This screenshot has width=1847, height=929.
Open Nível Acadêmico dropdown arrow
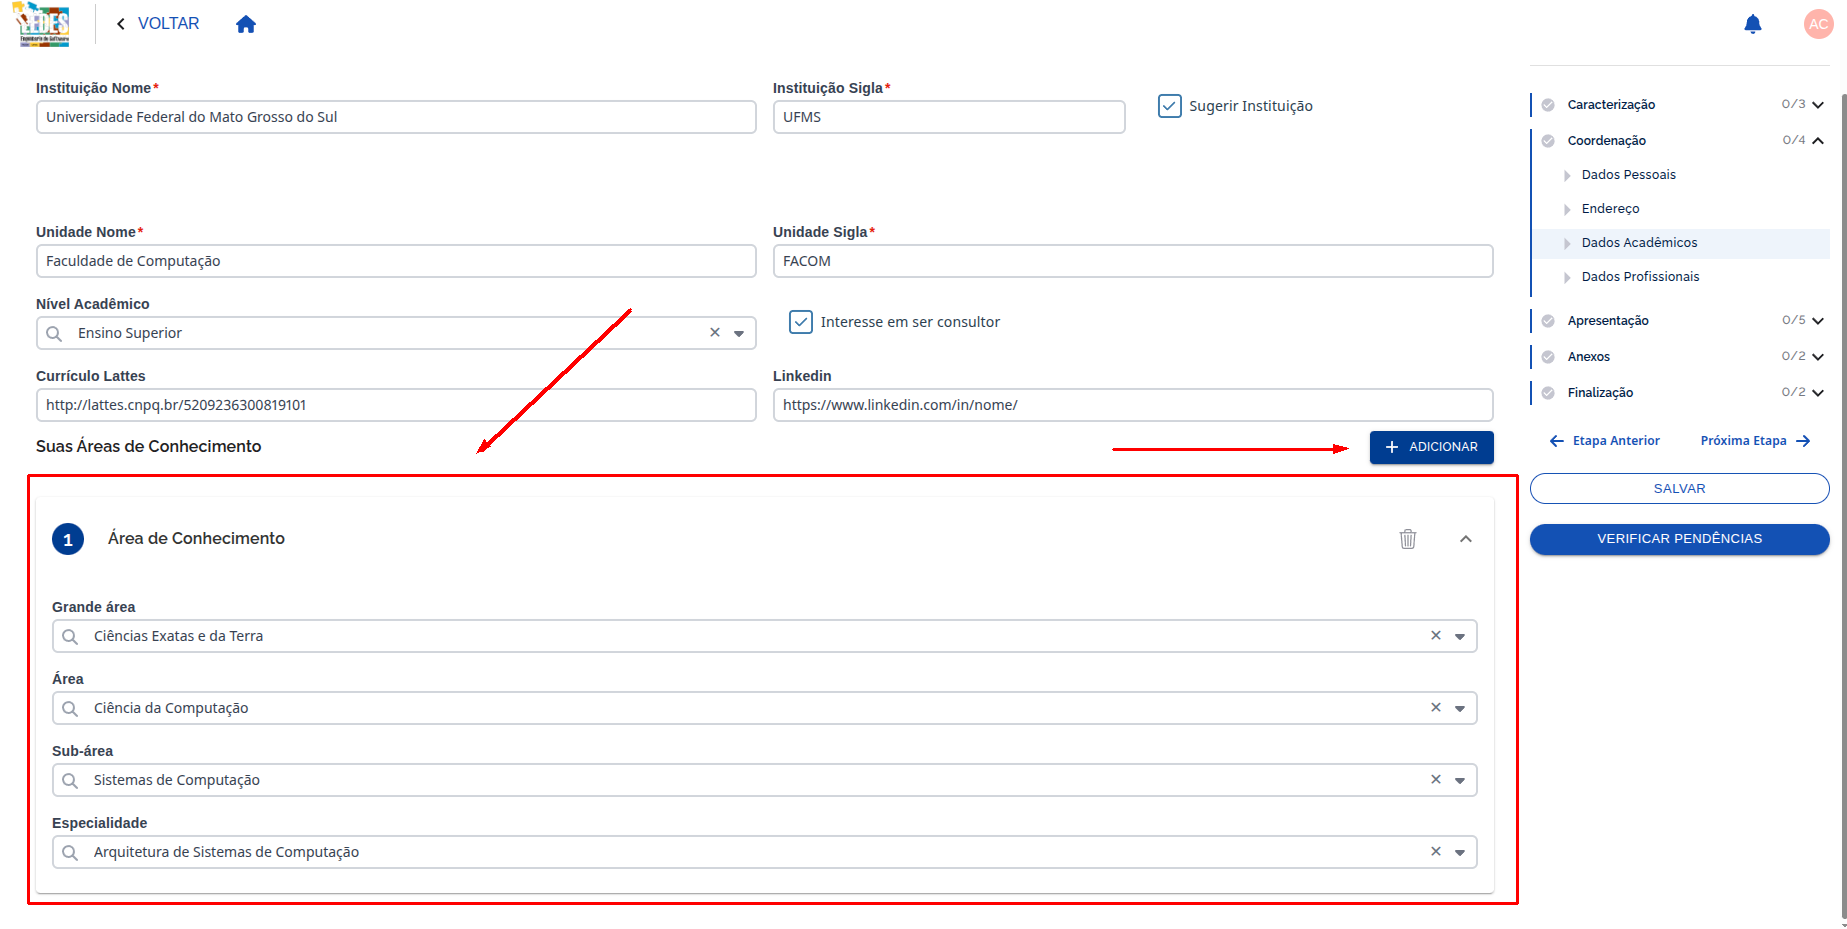pyautogui.click(x=739, y=334)
